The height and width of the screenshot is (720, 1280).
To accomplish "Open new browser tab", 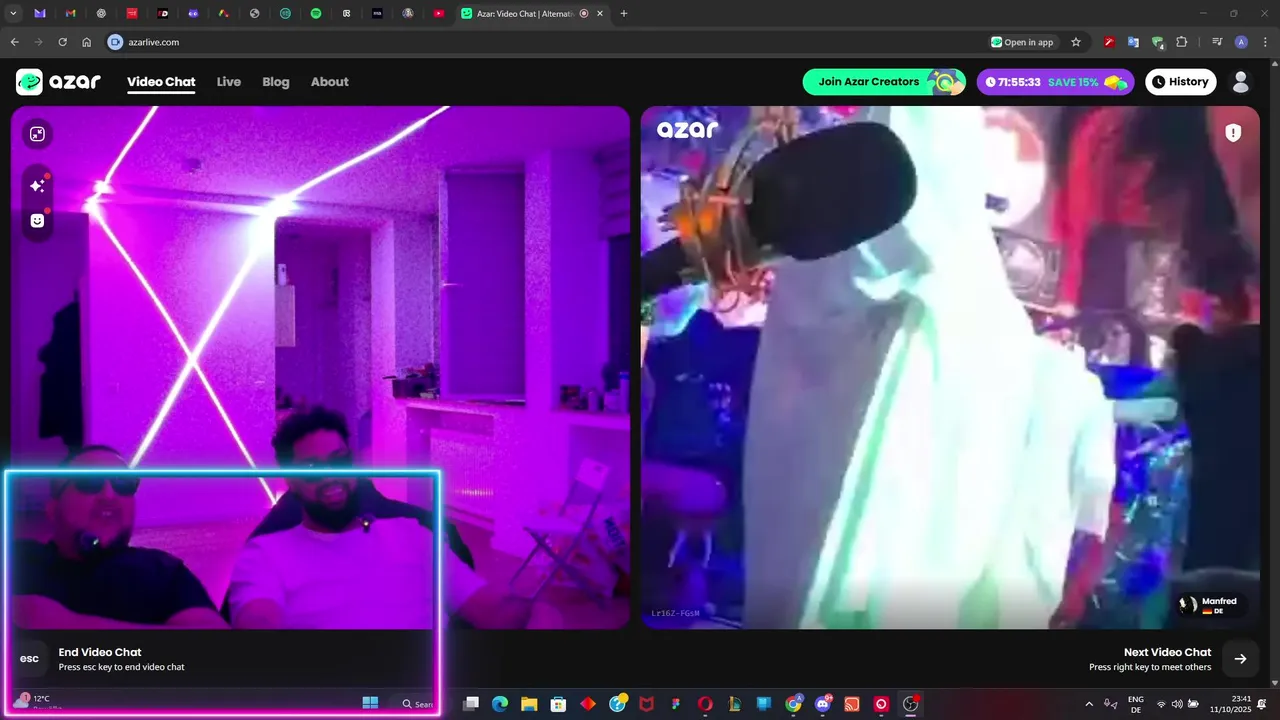I will pos(624,14).
